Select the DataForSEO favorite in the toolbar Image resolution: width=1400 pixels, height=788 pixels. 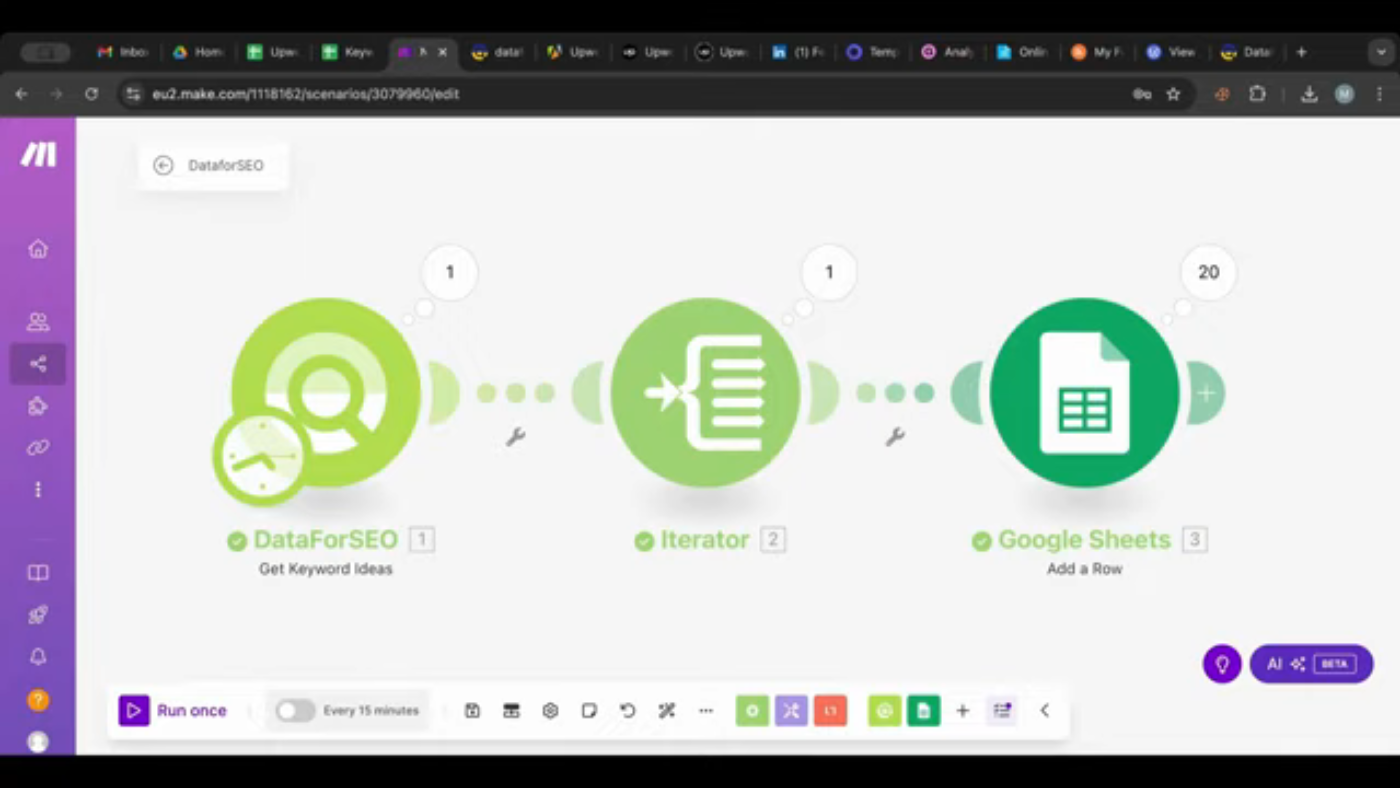point(884,711)
